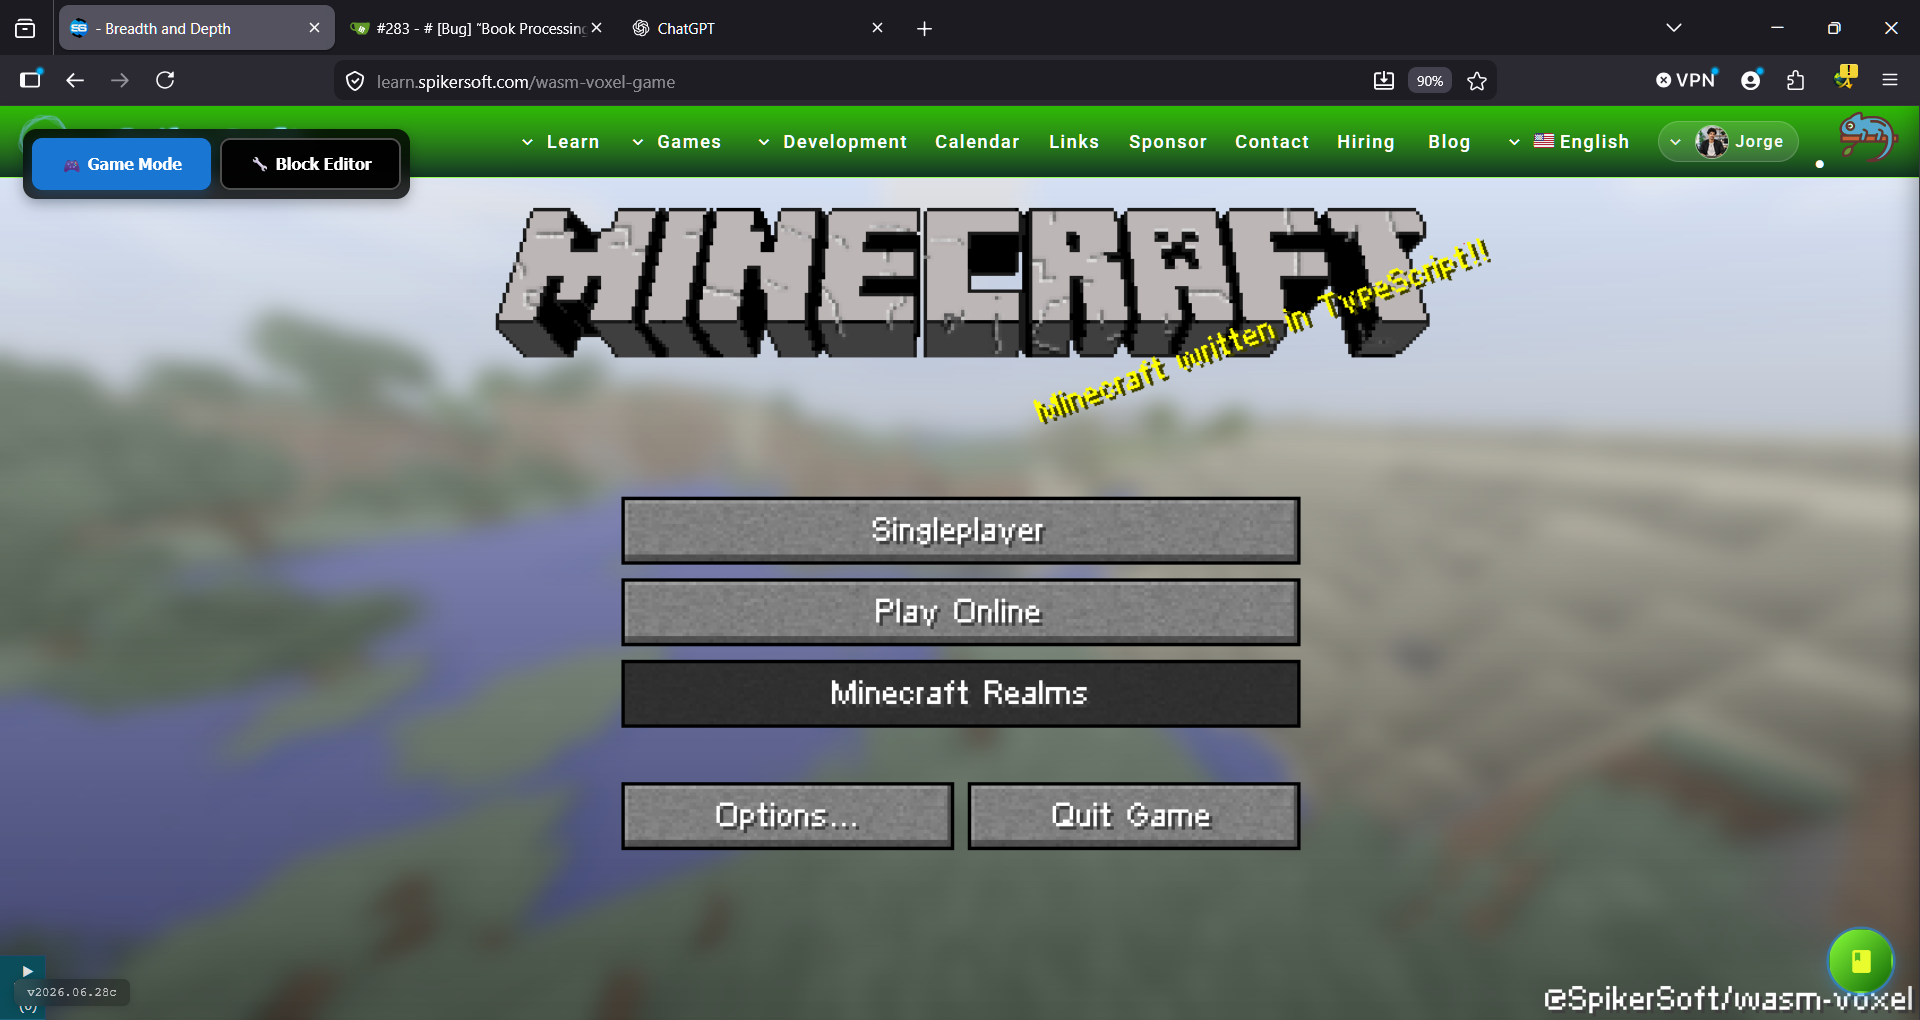The width and height of the screenshot is (1920, 1020).
Task: Switch to Block Editor mode
Action: (x=311, y=164)
